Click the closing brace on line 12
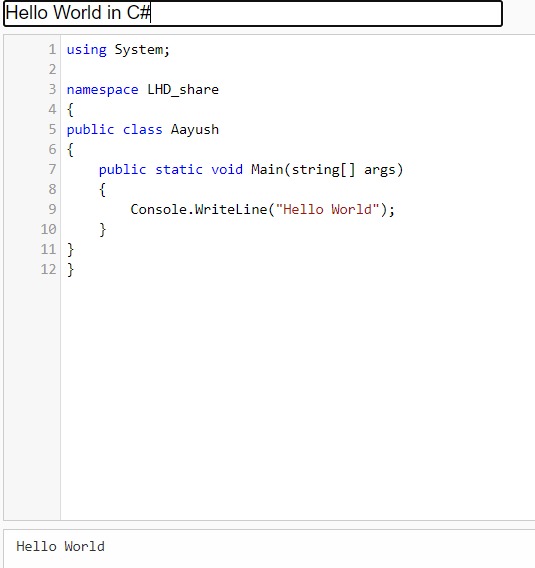535x568 pixels. (x=70, y=270)
